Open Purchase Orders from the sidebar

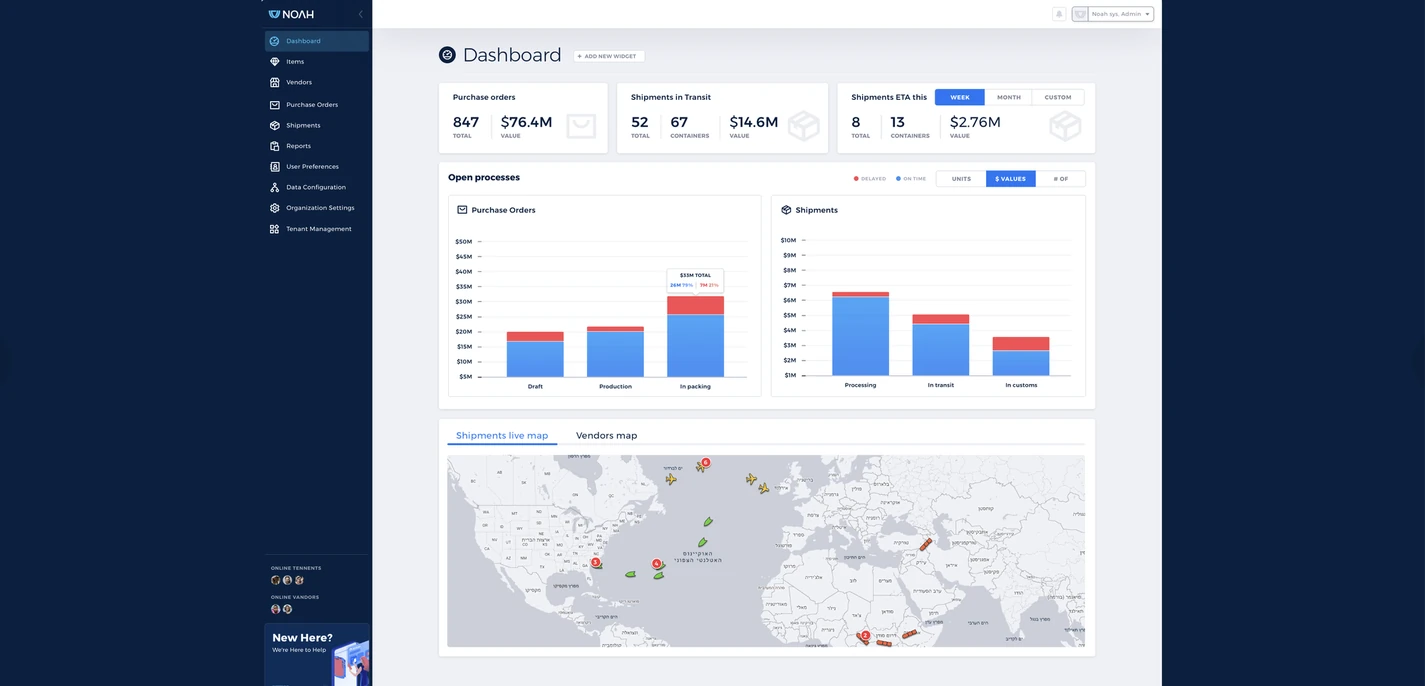316,105
